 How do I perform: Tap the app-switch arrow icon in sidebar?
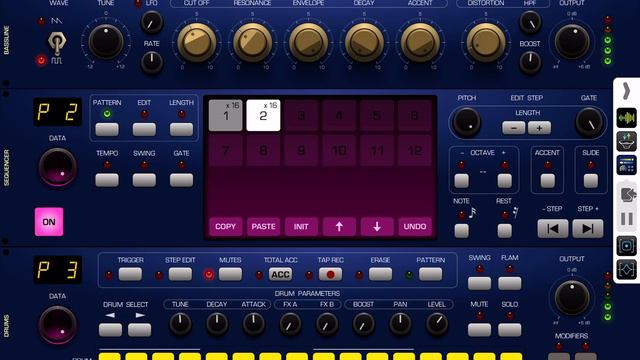[628, 194]
